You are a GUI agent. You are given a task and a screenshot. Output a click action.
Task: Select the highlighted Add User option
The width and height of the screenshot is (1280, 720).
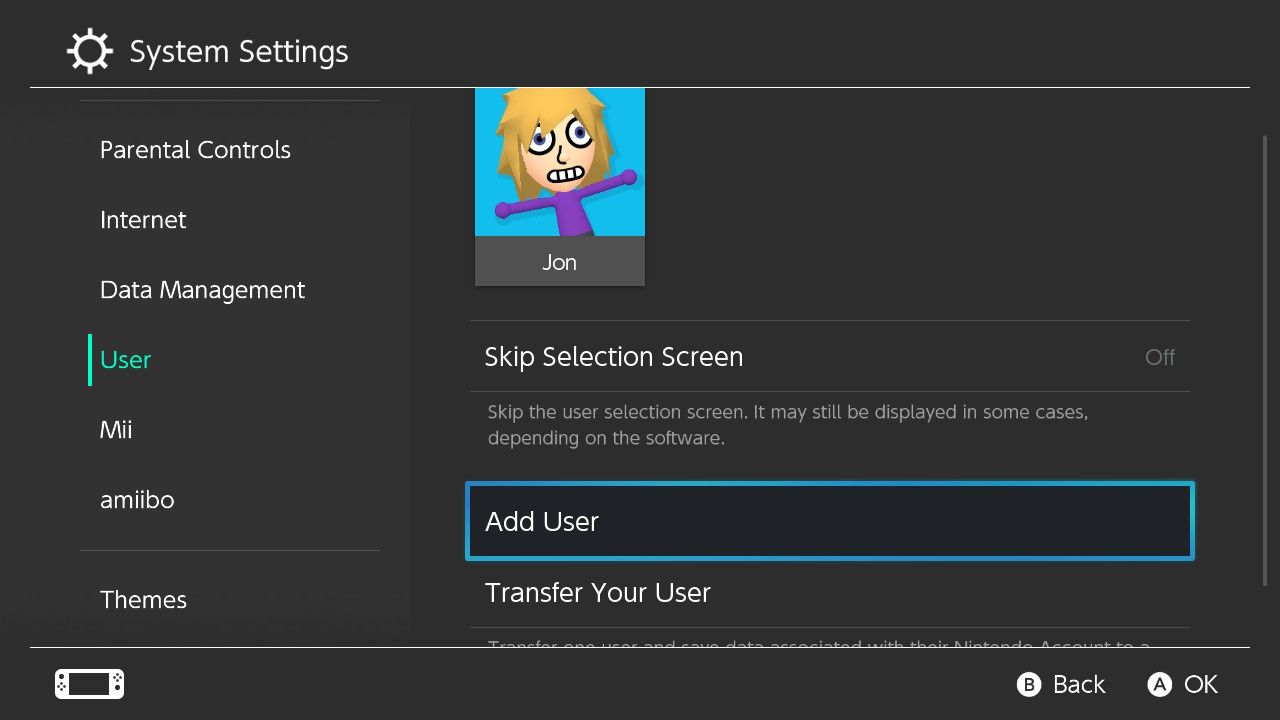pyautogui.click(x=829, y=521)
